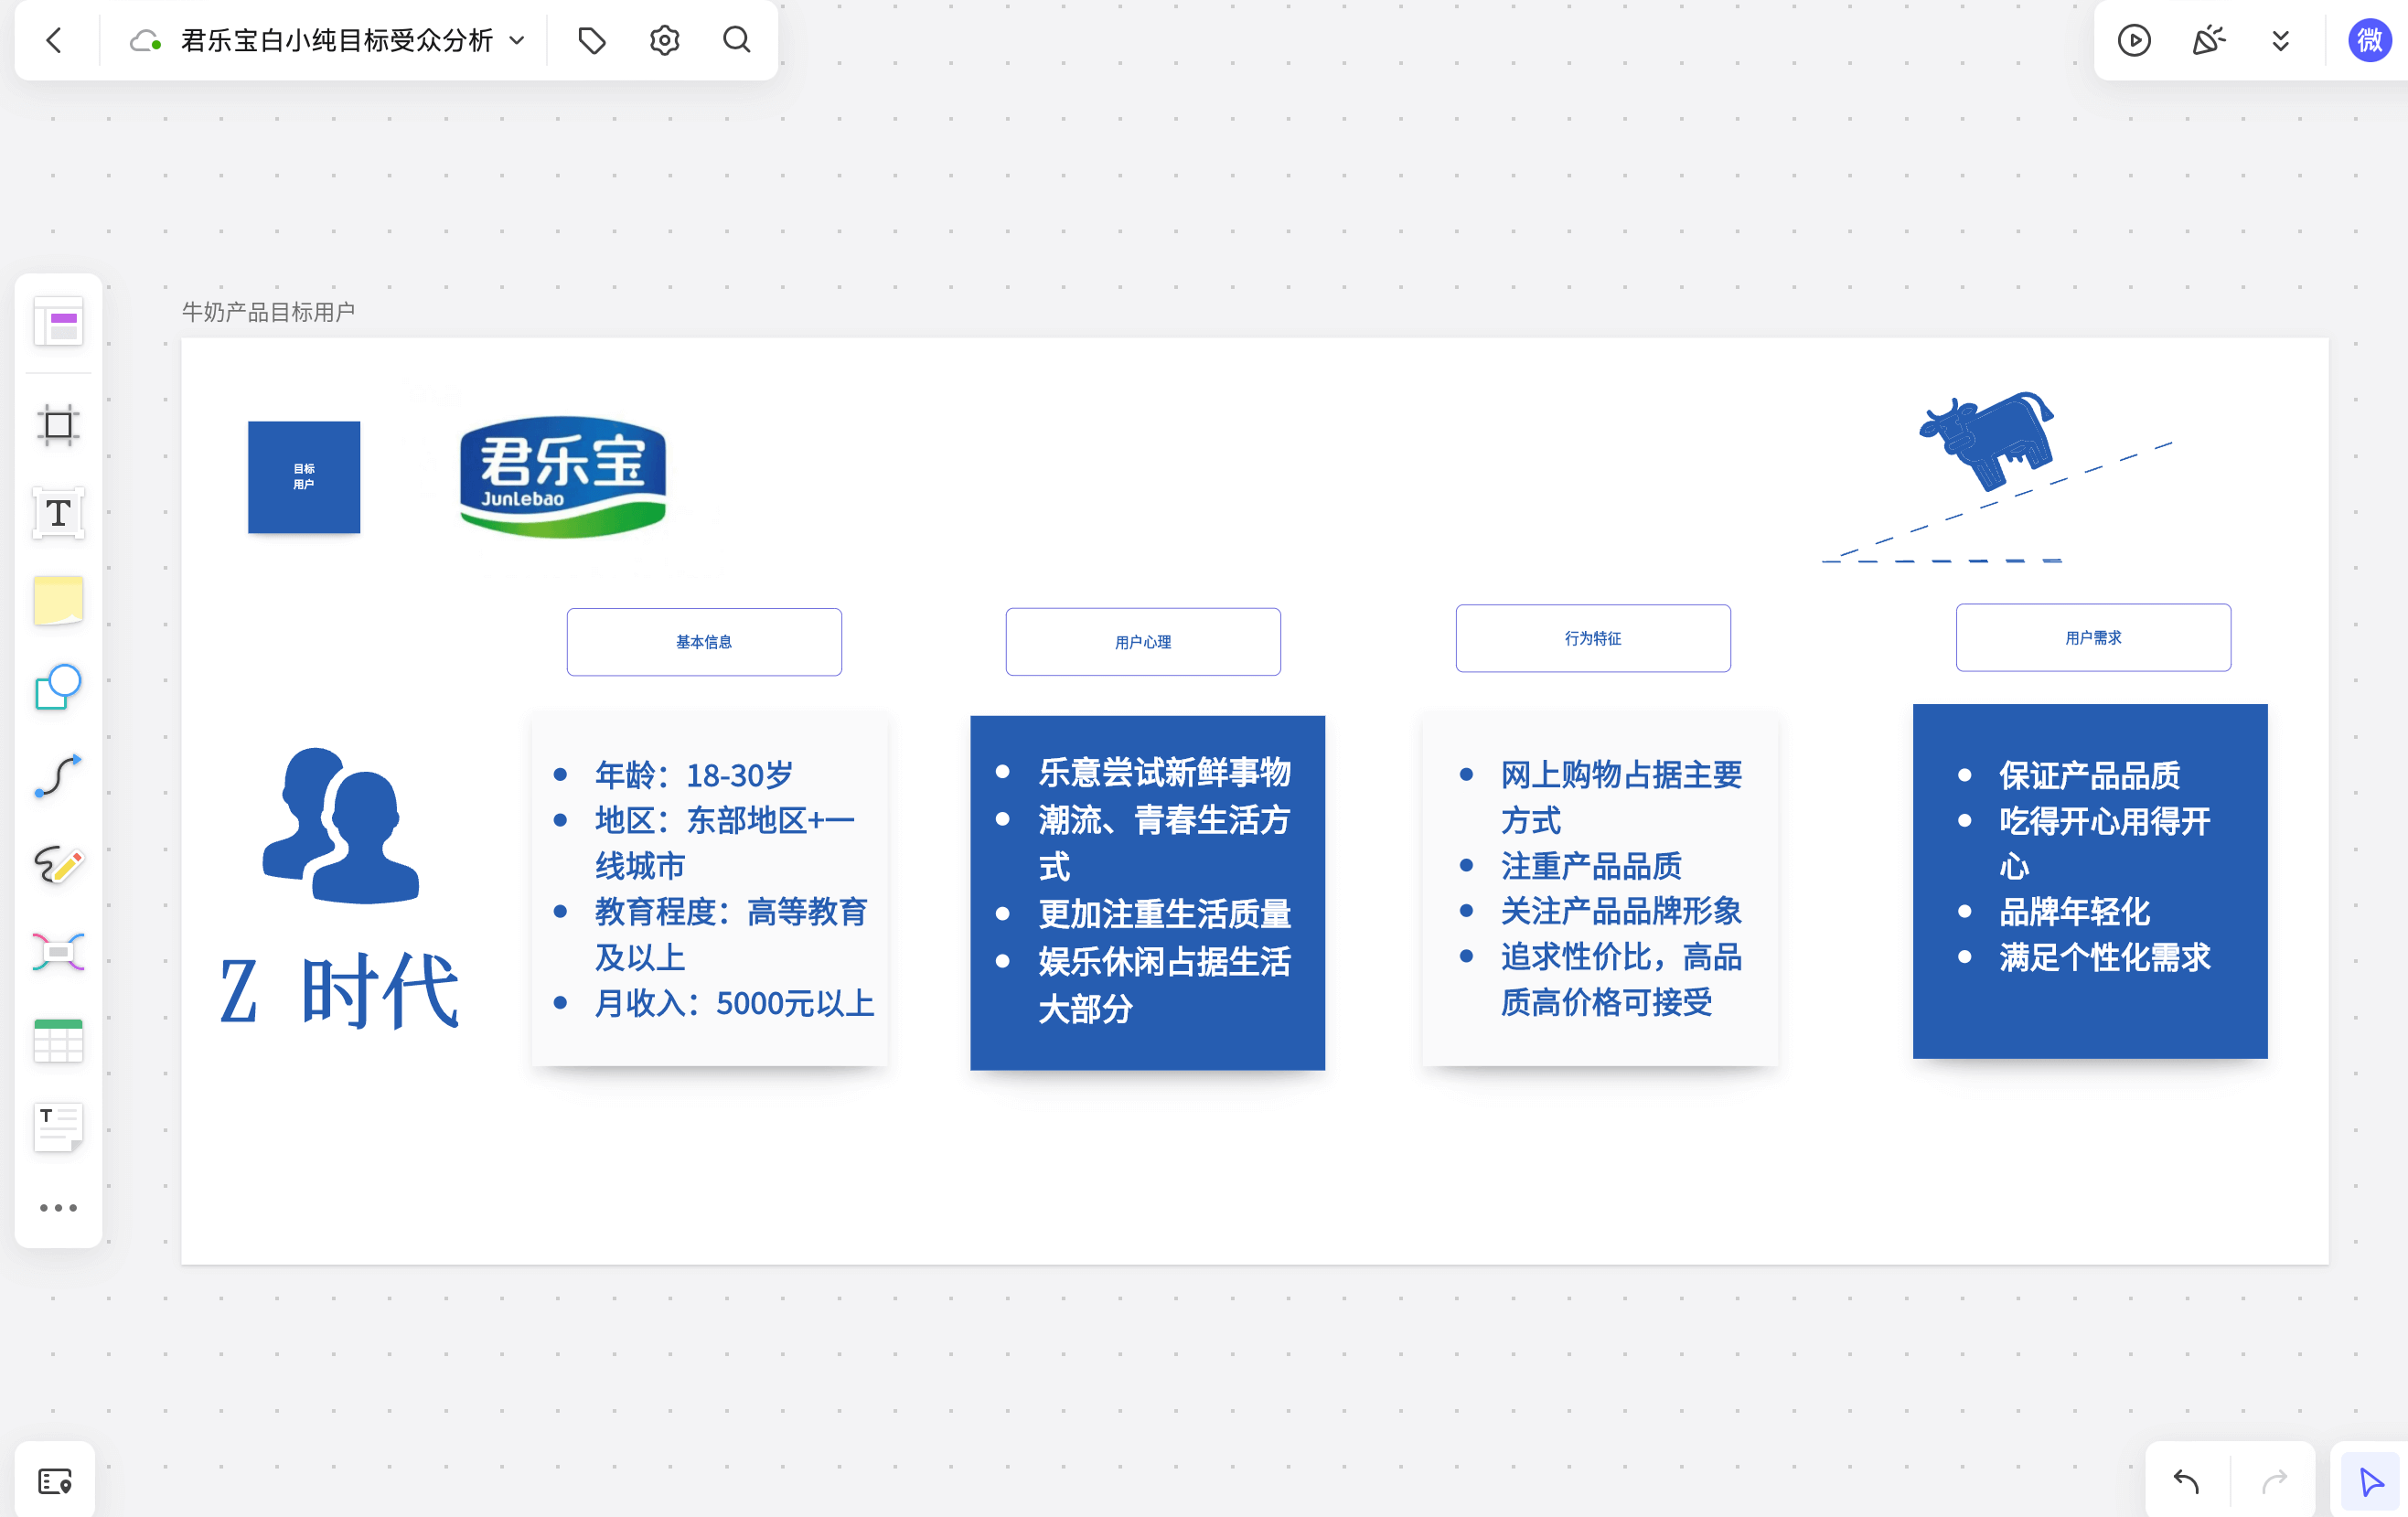This screenshot has width=2408, height=1517.
Task: Open the tag label panel
Action: 592,40
